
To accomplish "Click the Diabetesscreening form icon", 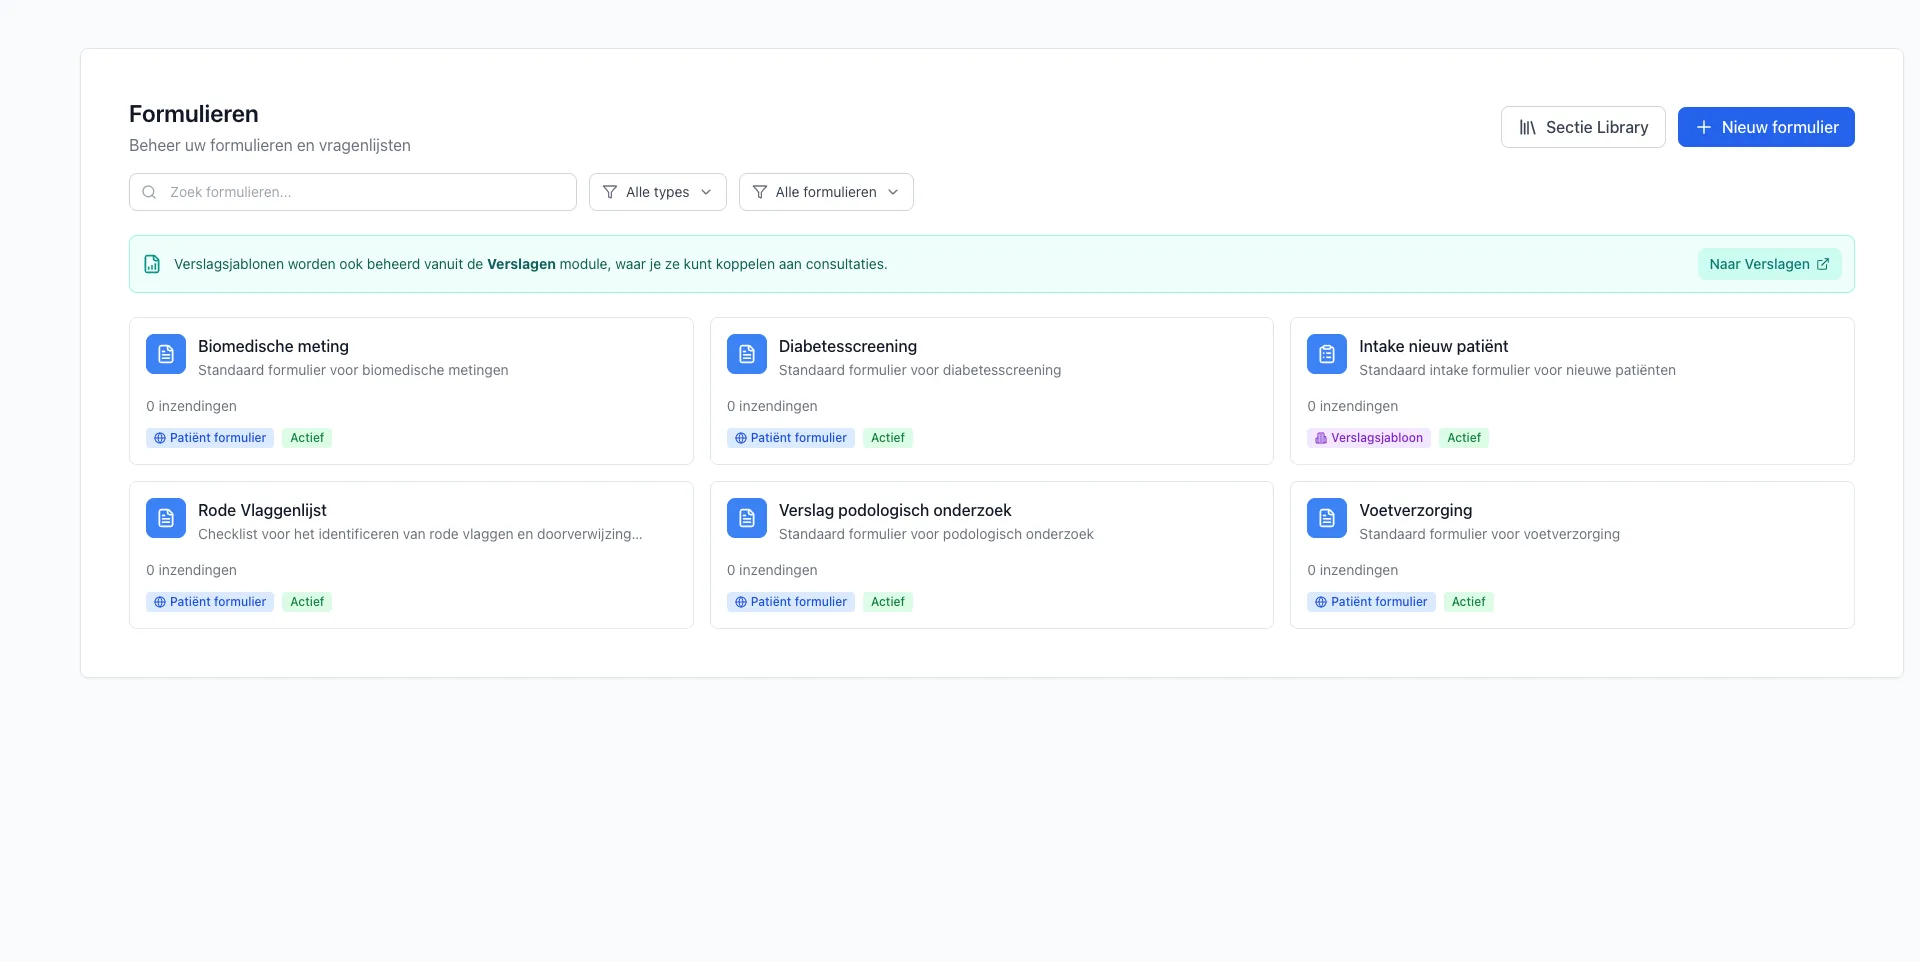I will 747,354.
